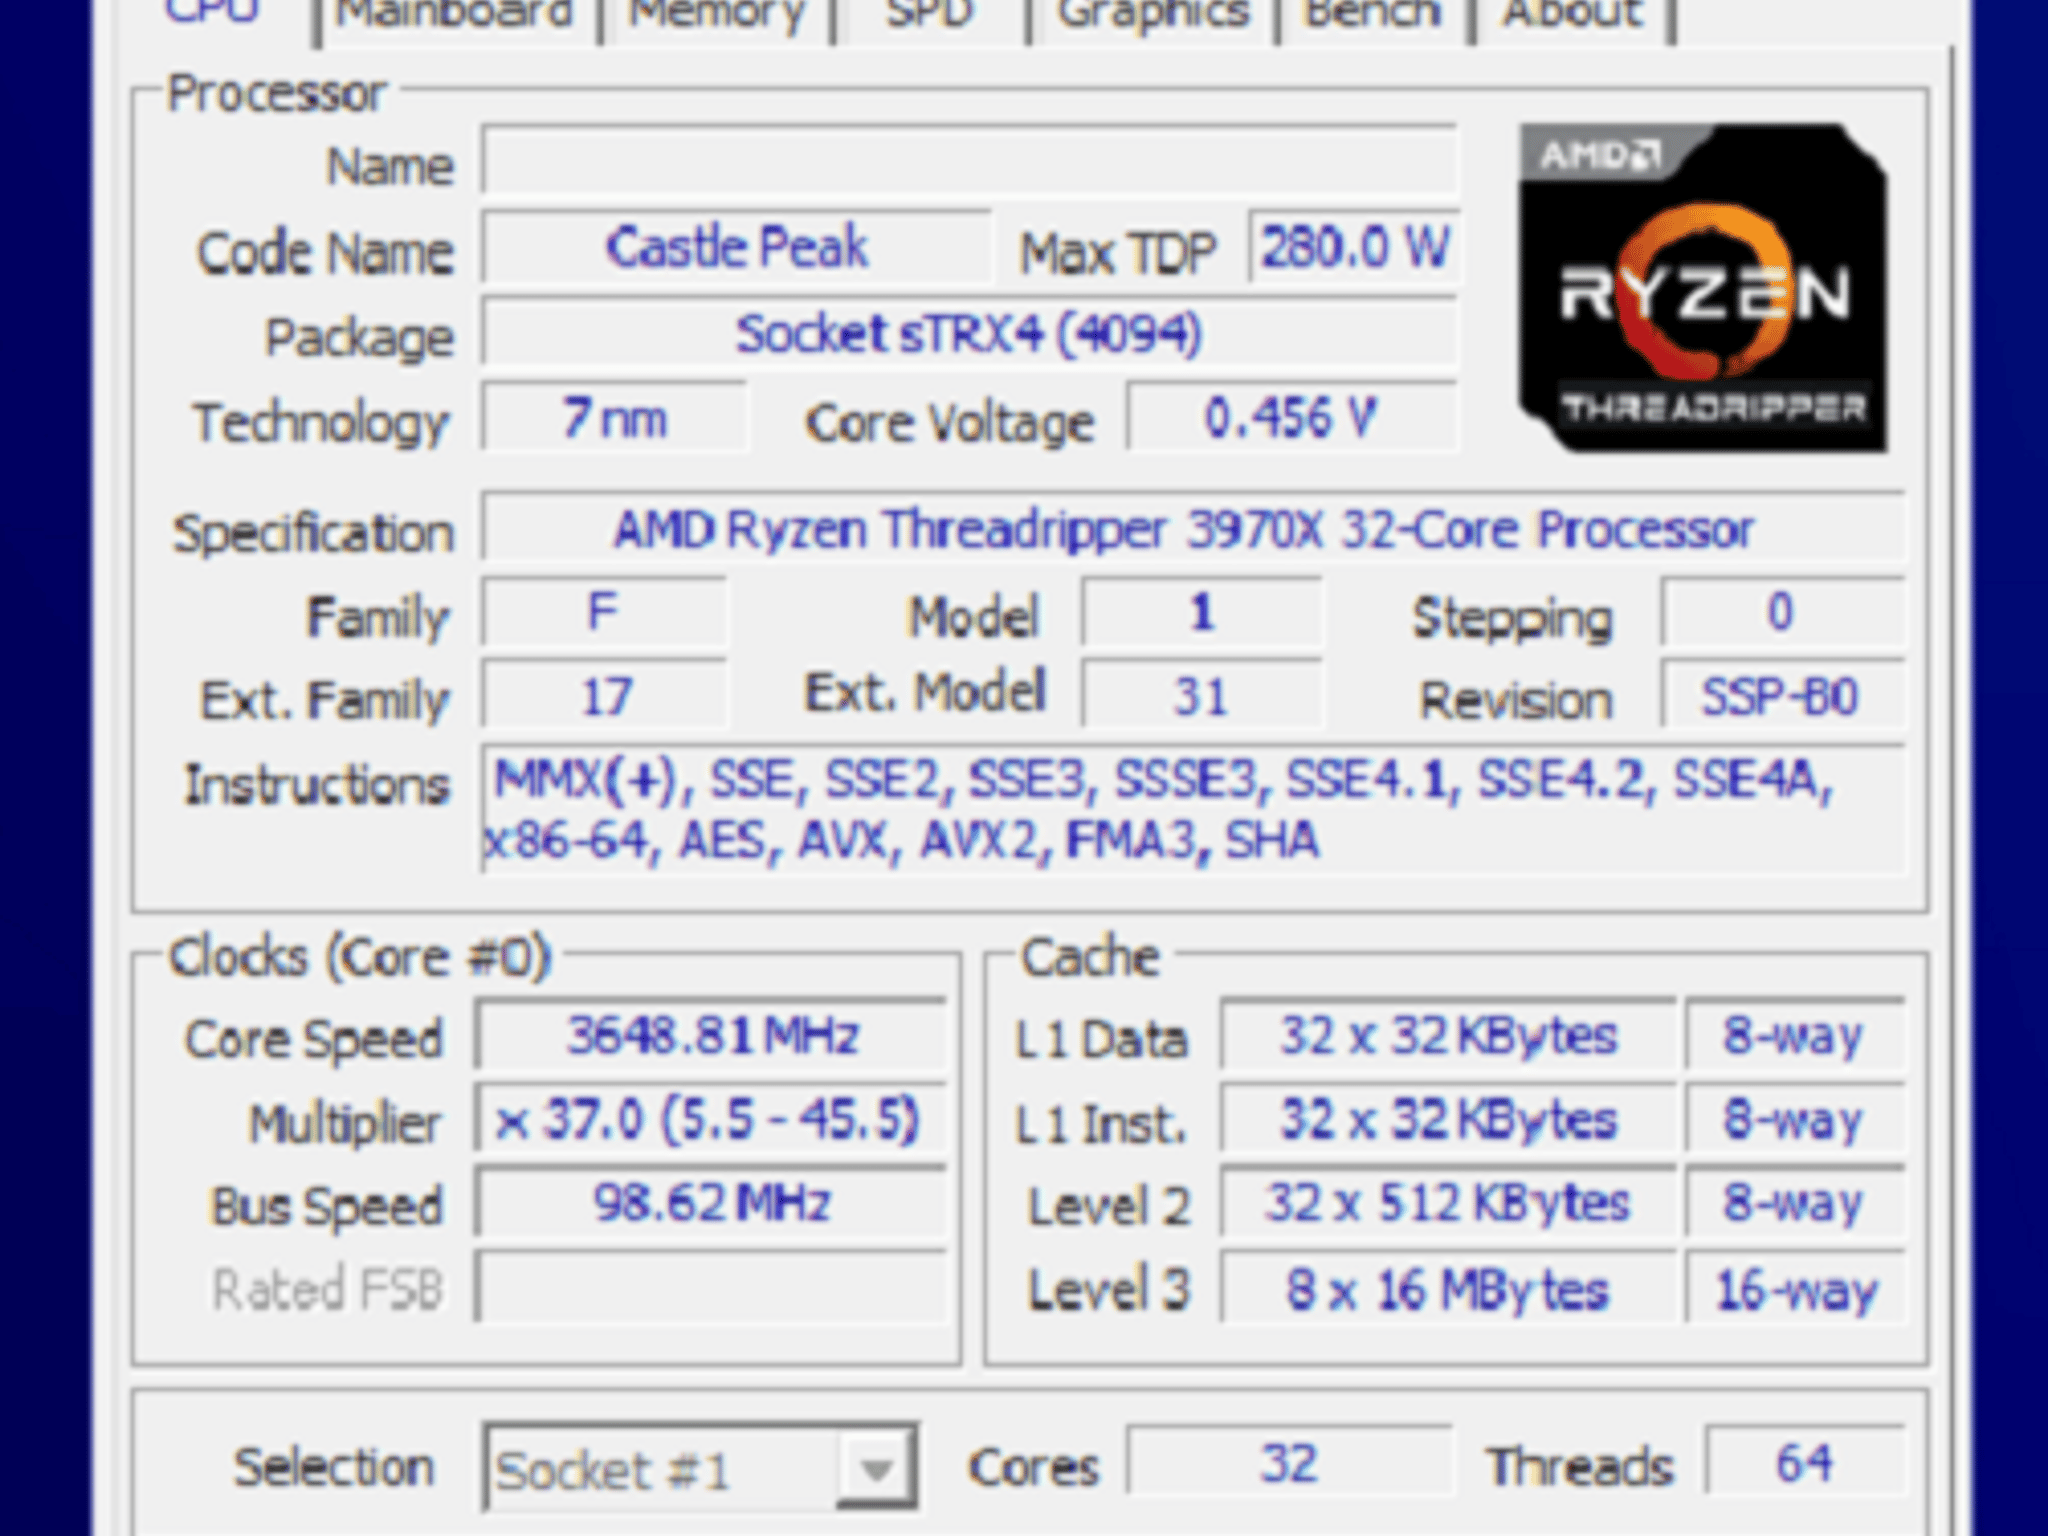This screenshot has height=1536, width=2048.
Task: Open the About tab
Action: point(1572,18)
